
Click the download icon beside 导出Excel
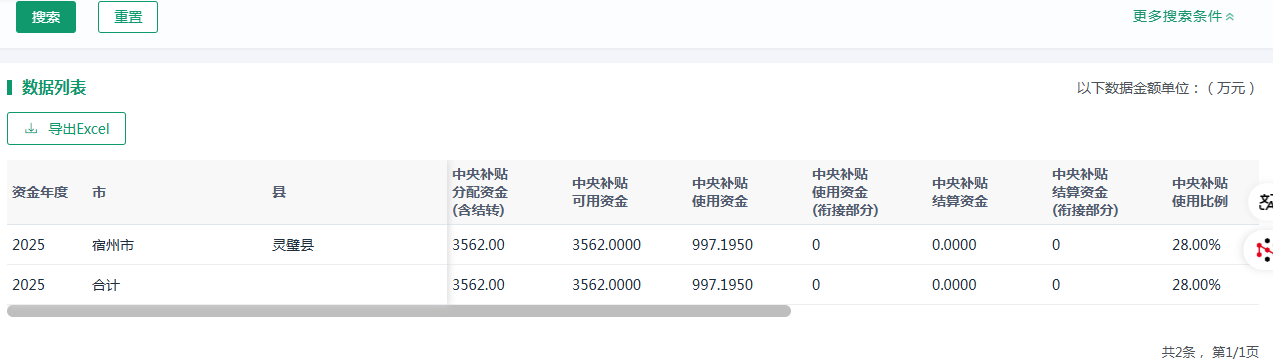(31, 129)
